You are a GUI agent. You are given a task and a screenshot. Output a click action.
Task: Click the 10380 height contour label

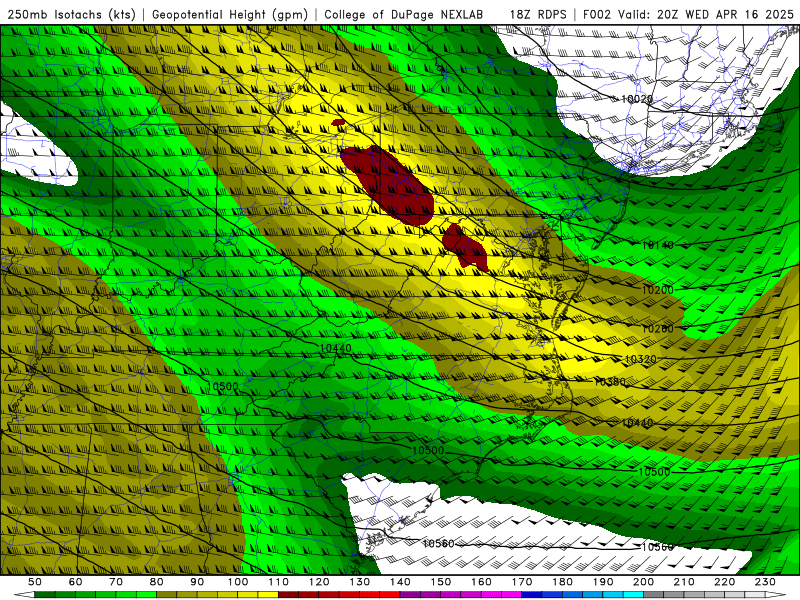pos(610,382)
